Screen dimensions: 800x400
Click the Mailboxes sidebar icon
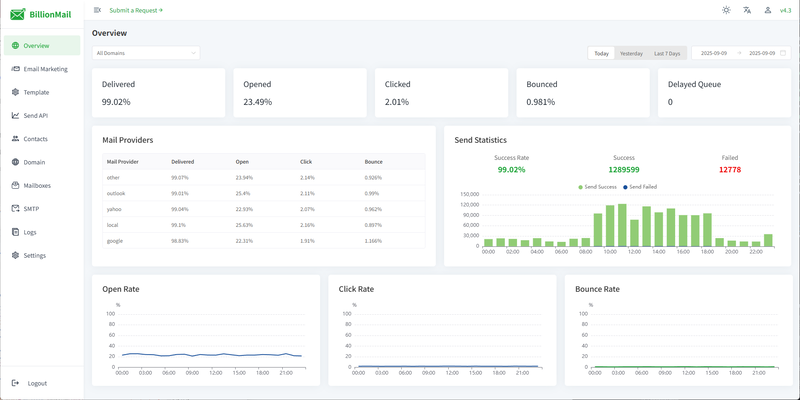pos(15,185)
